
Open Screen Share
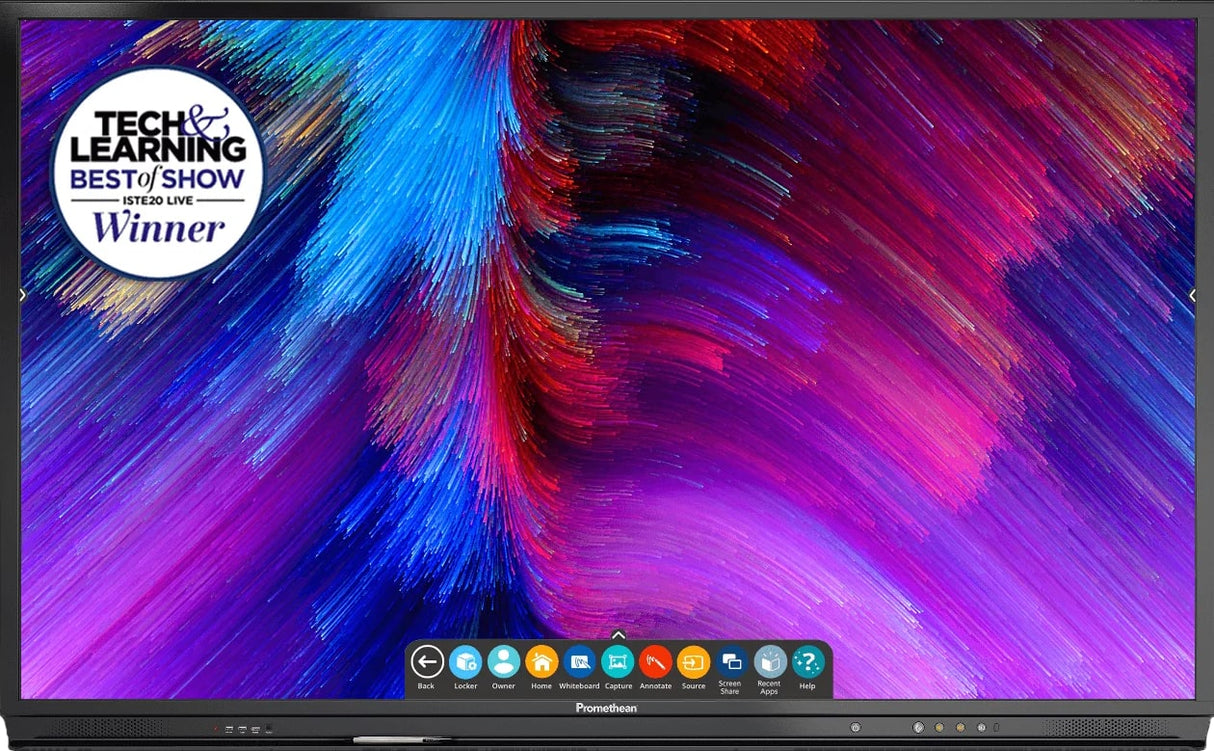[731, 660]
